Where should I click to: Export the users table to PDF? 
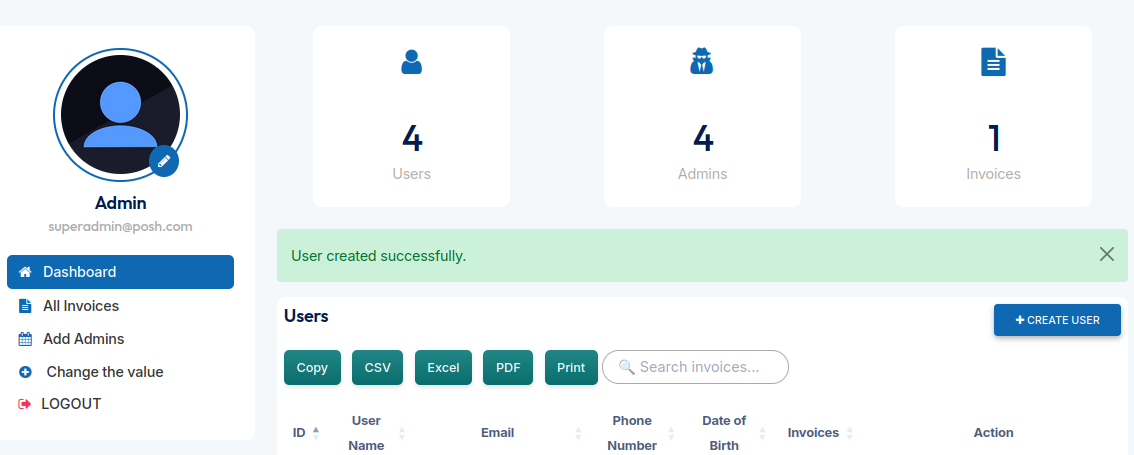coord(508,367)
